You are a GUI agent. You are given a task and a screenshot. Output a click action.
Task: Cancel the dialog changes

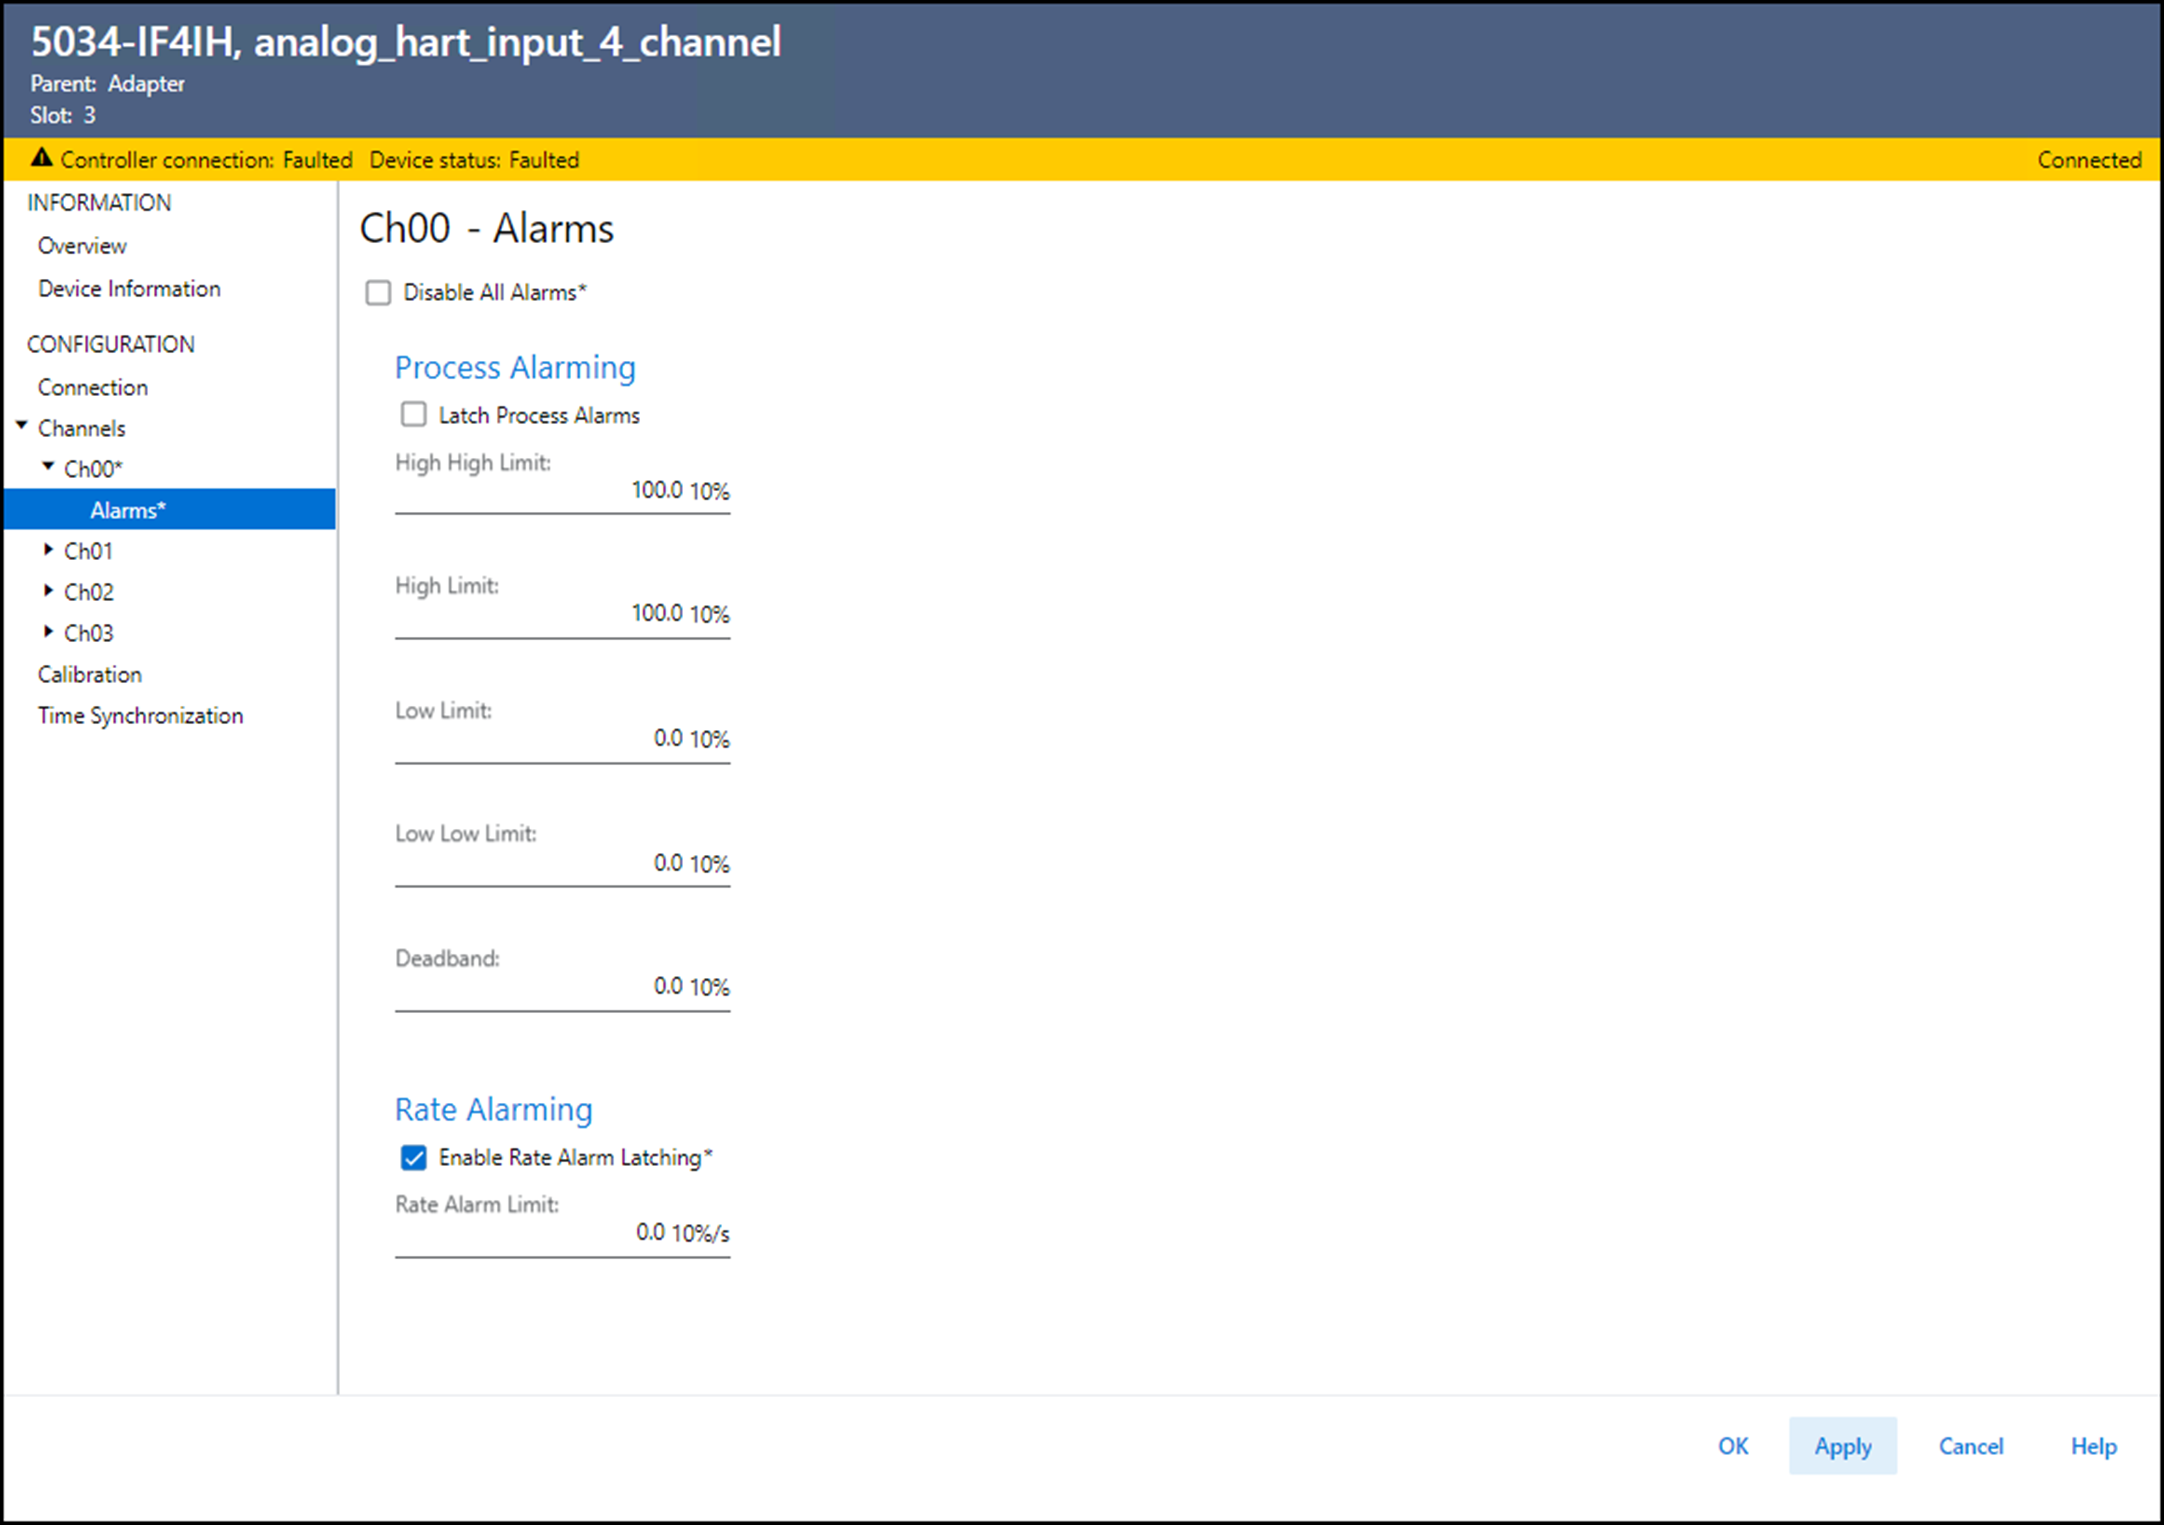tap(1970, 1446)
